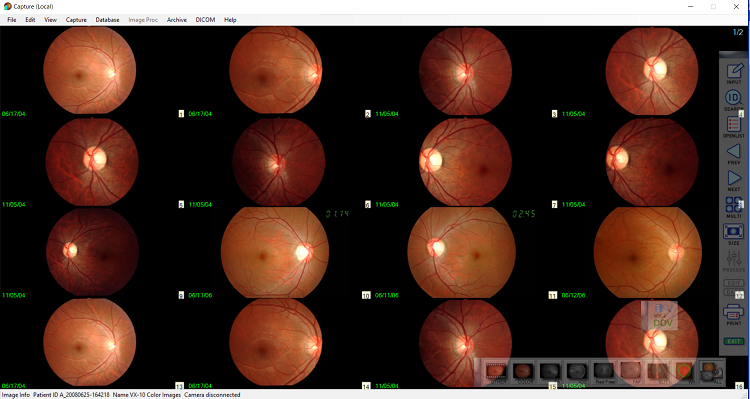The width and height of the screenshot is (750, 399).
Task: Open the File menu
Action: [x=11, y=20]
